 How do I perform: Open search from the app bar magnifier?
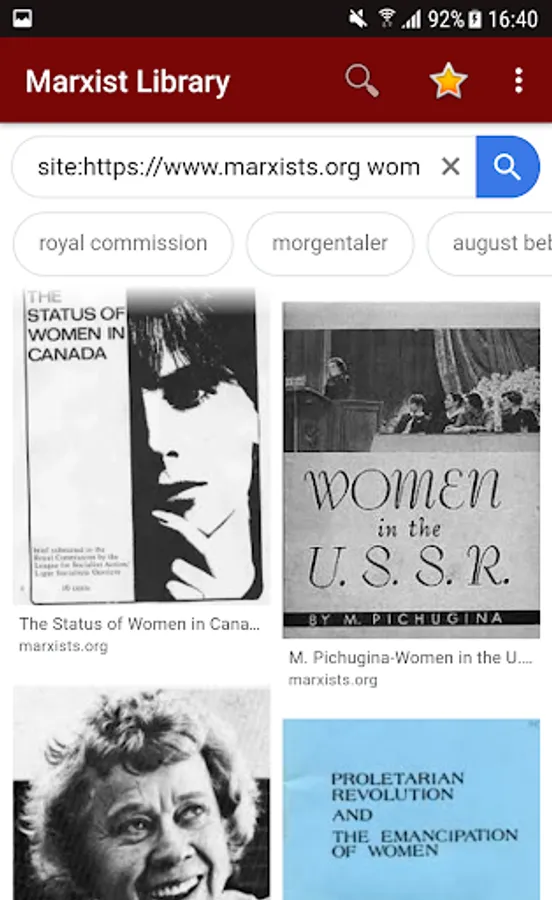[361, 81]
